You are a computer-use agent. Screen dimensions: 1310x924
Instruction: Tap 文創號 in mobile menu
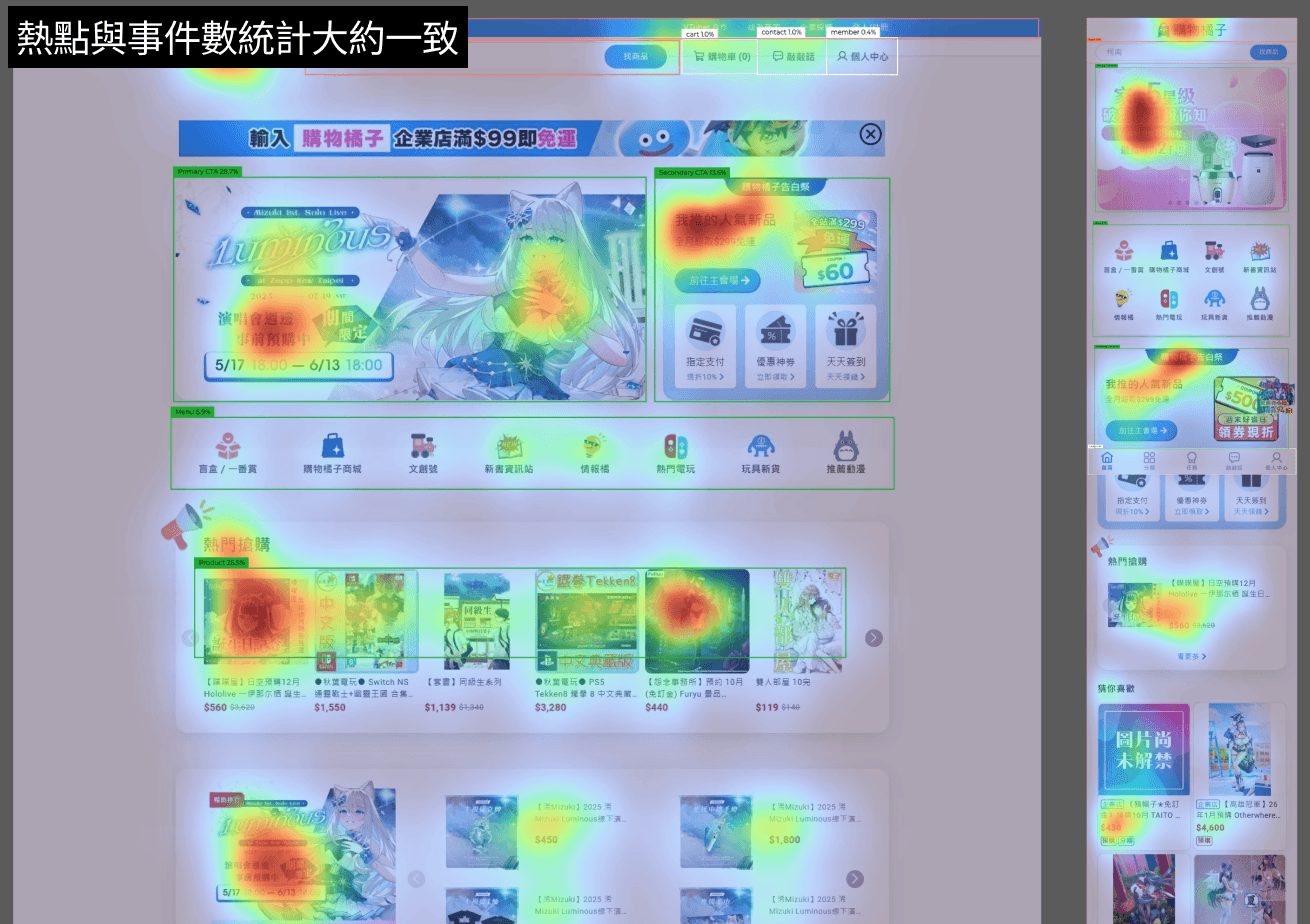[x=1214, y=257]
